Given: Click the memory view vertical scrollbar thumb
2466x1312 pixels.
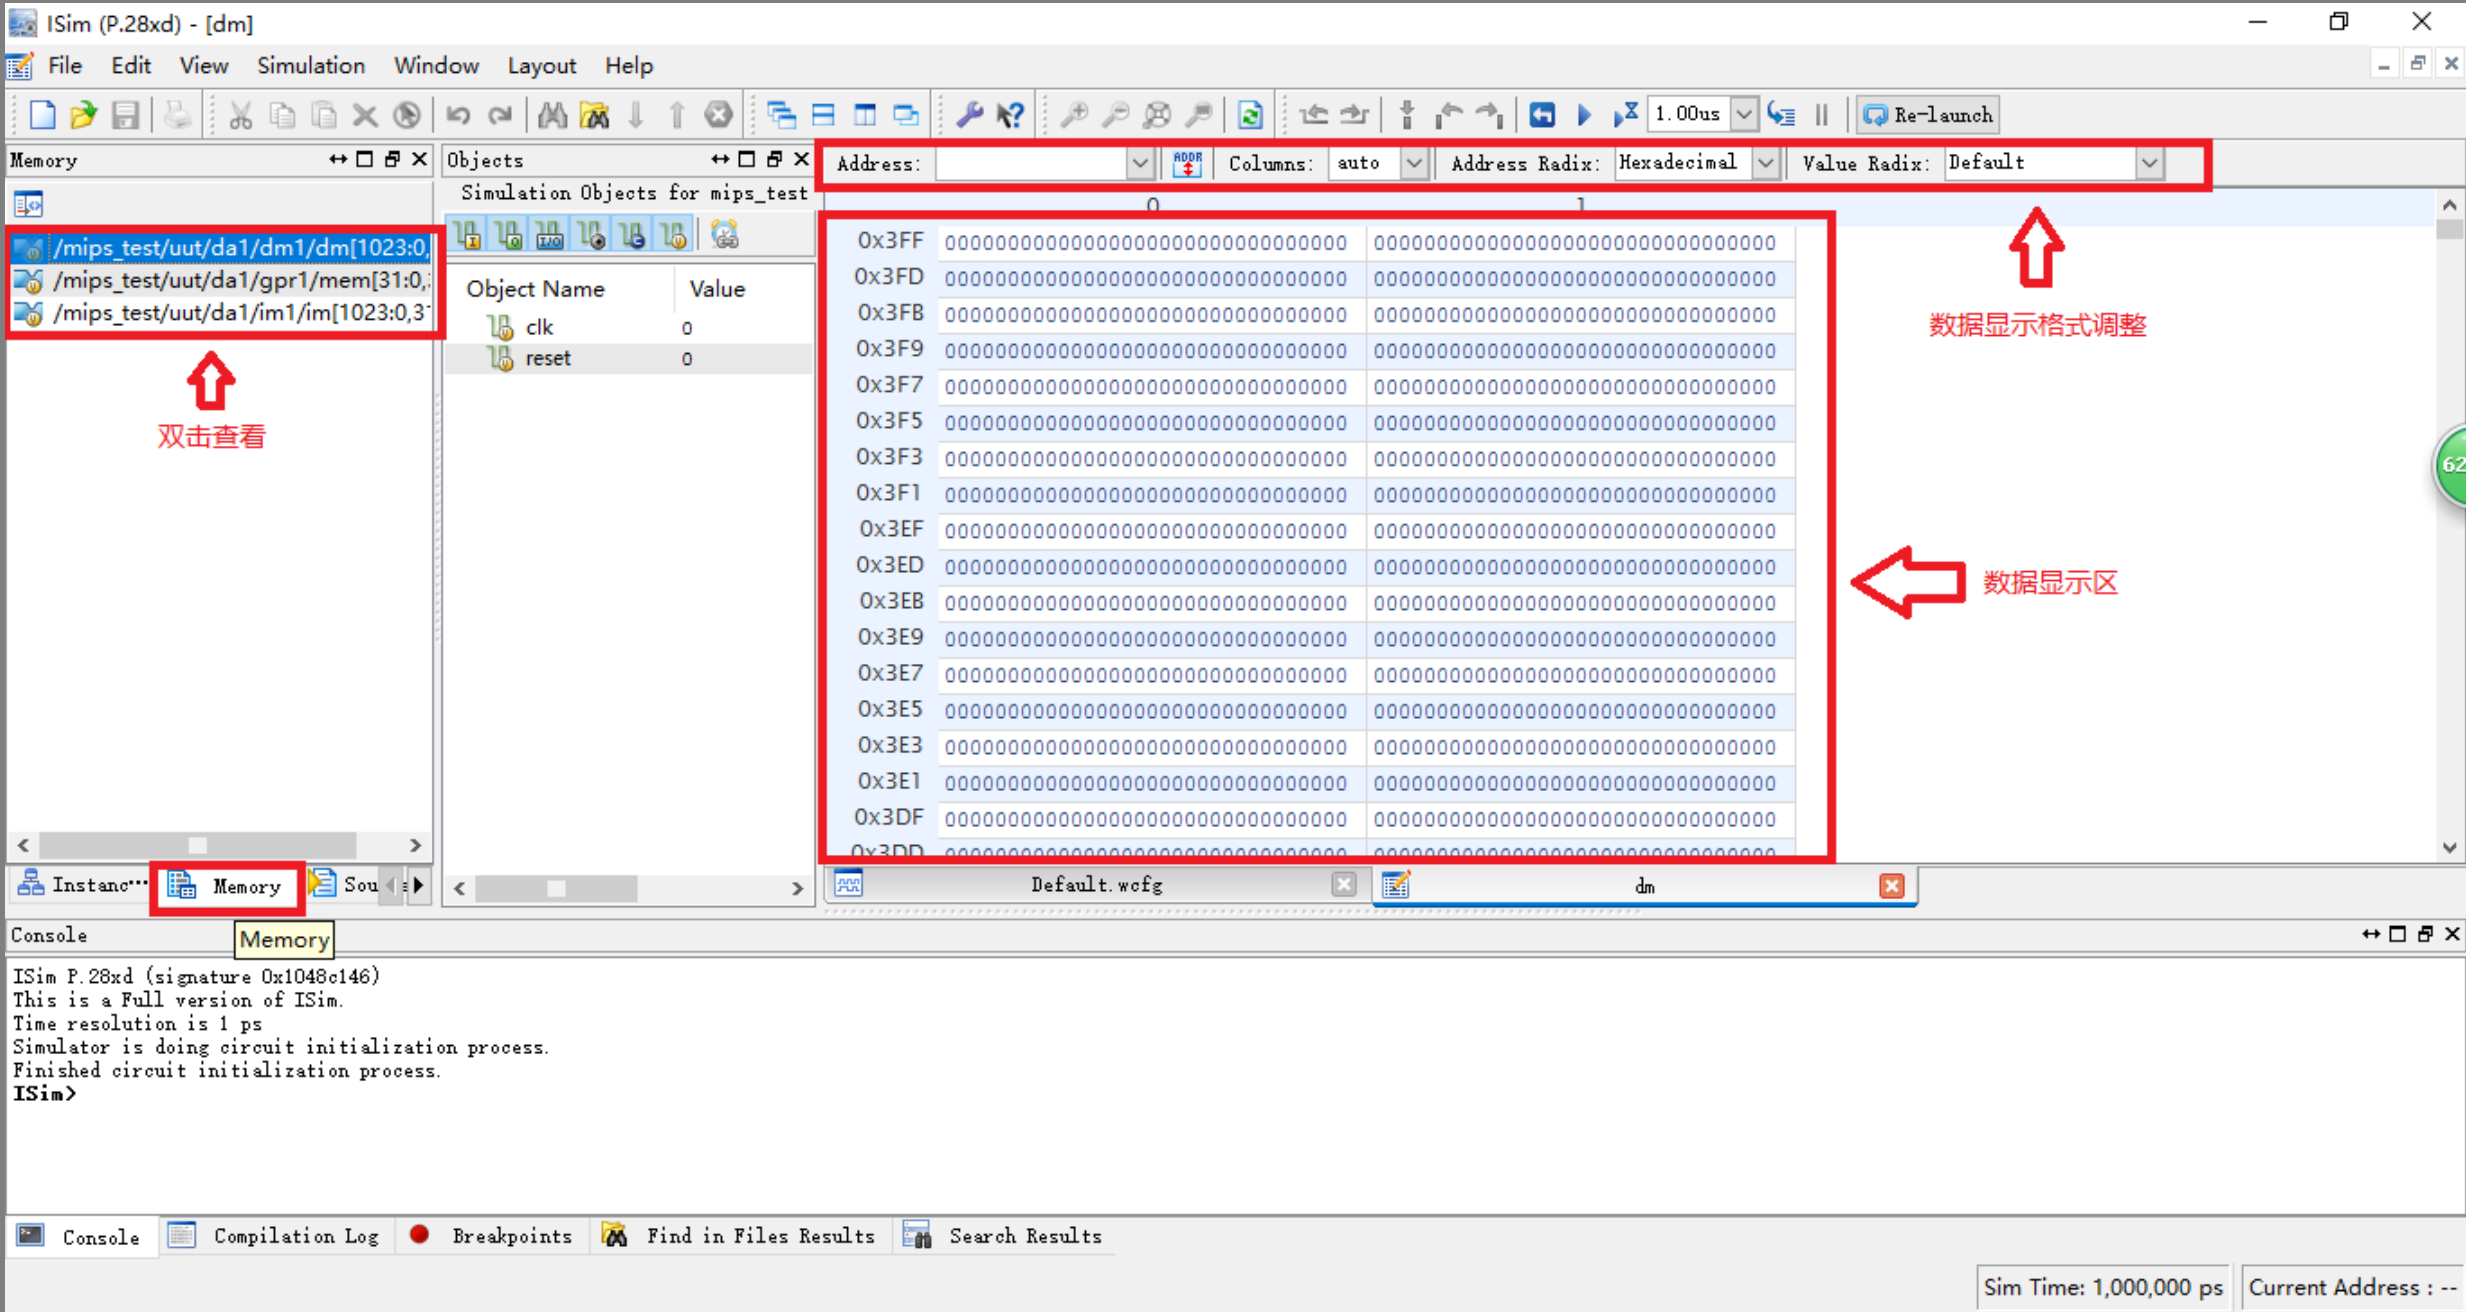Looking at the screenshot, I should pos(2449,229).
